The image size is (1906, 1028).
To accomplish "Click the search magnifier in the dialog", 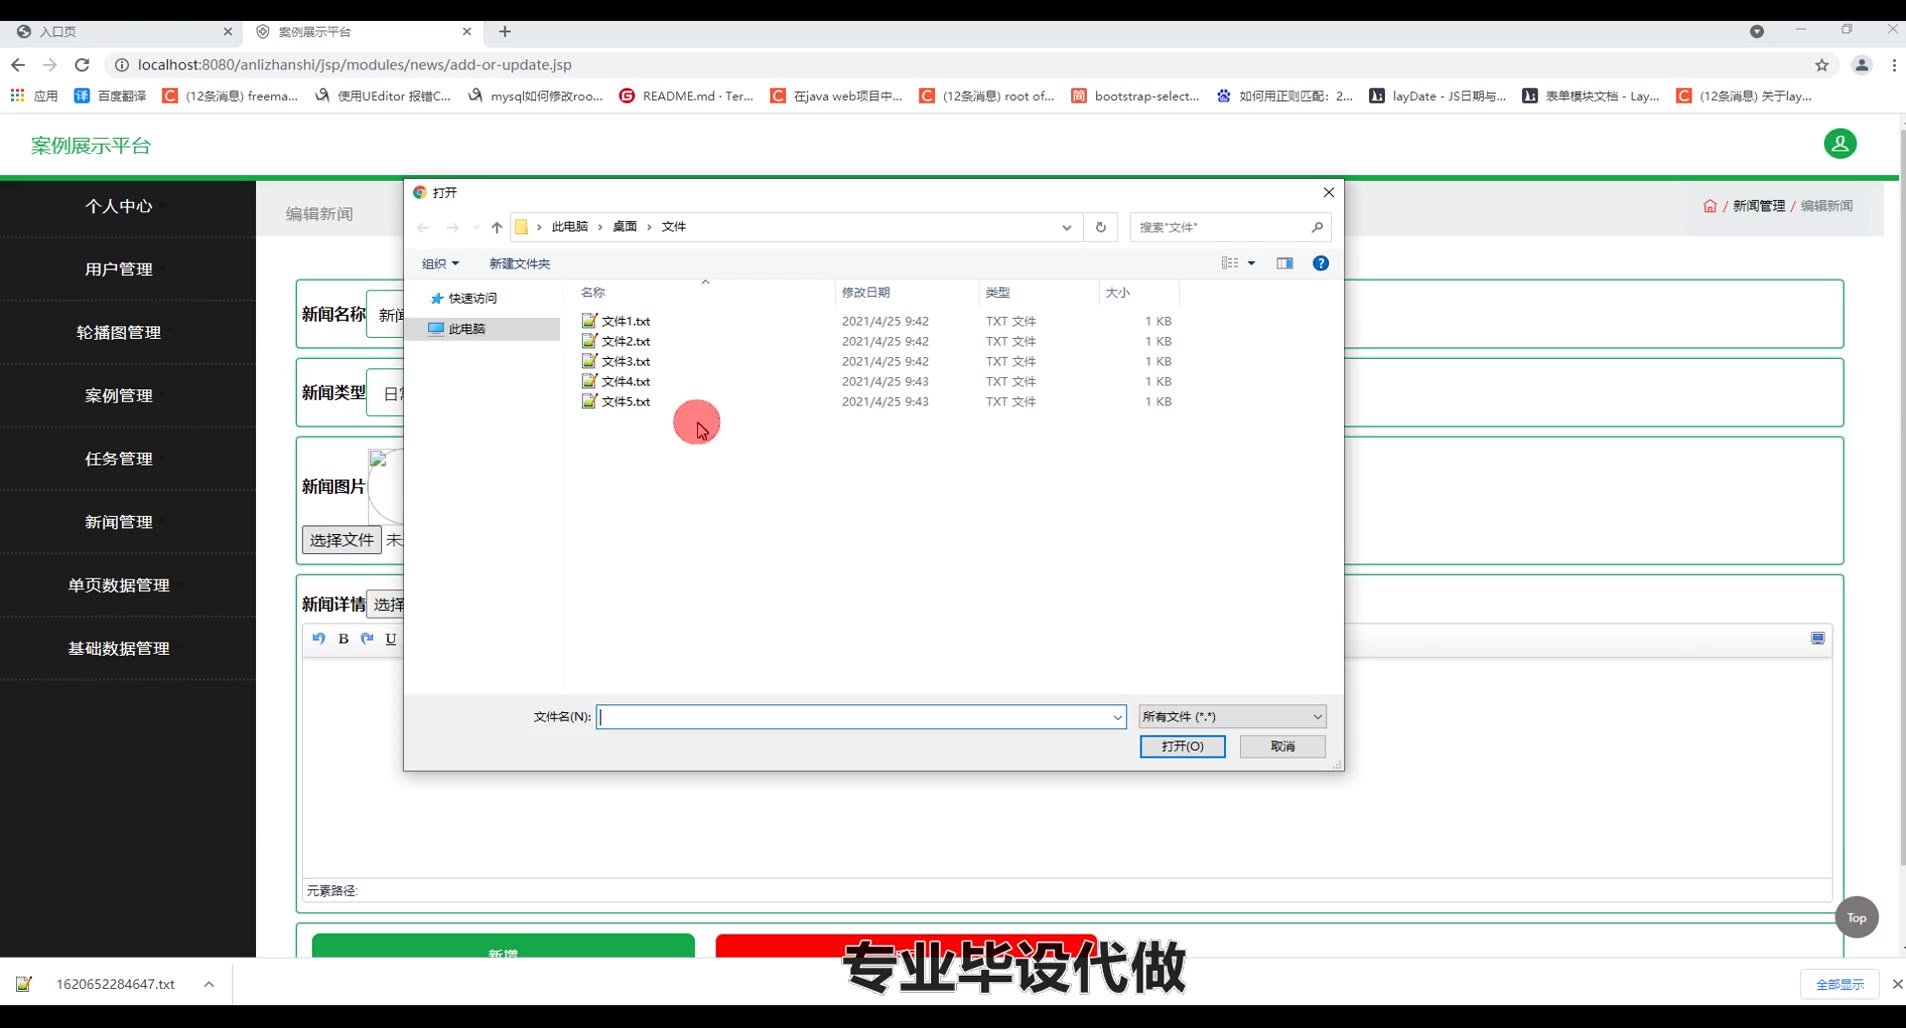I will tap(1317, 227).
